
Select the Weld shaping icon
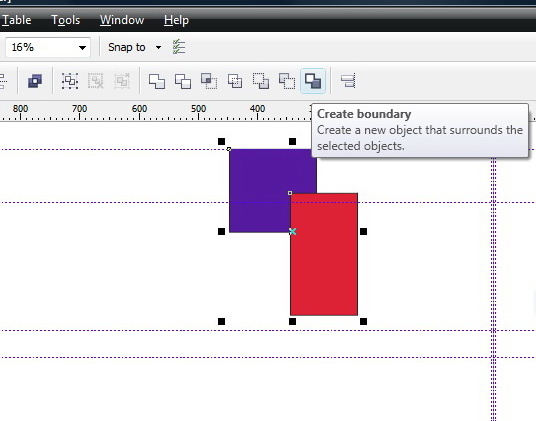[157, 81]
